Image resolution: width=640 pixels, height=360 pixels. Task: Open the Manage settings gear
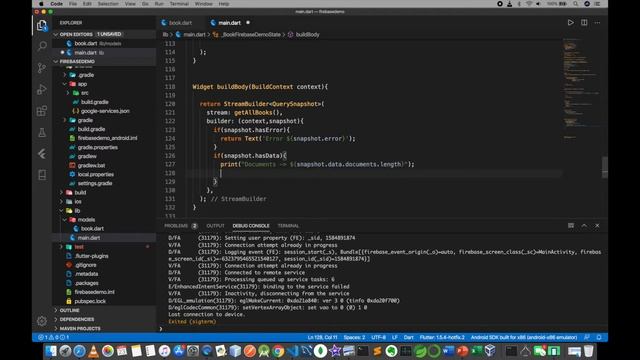pyautogui.click(x=42, y=321)
